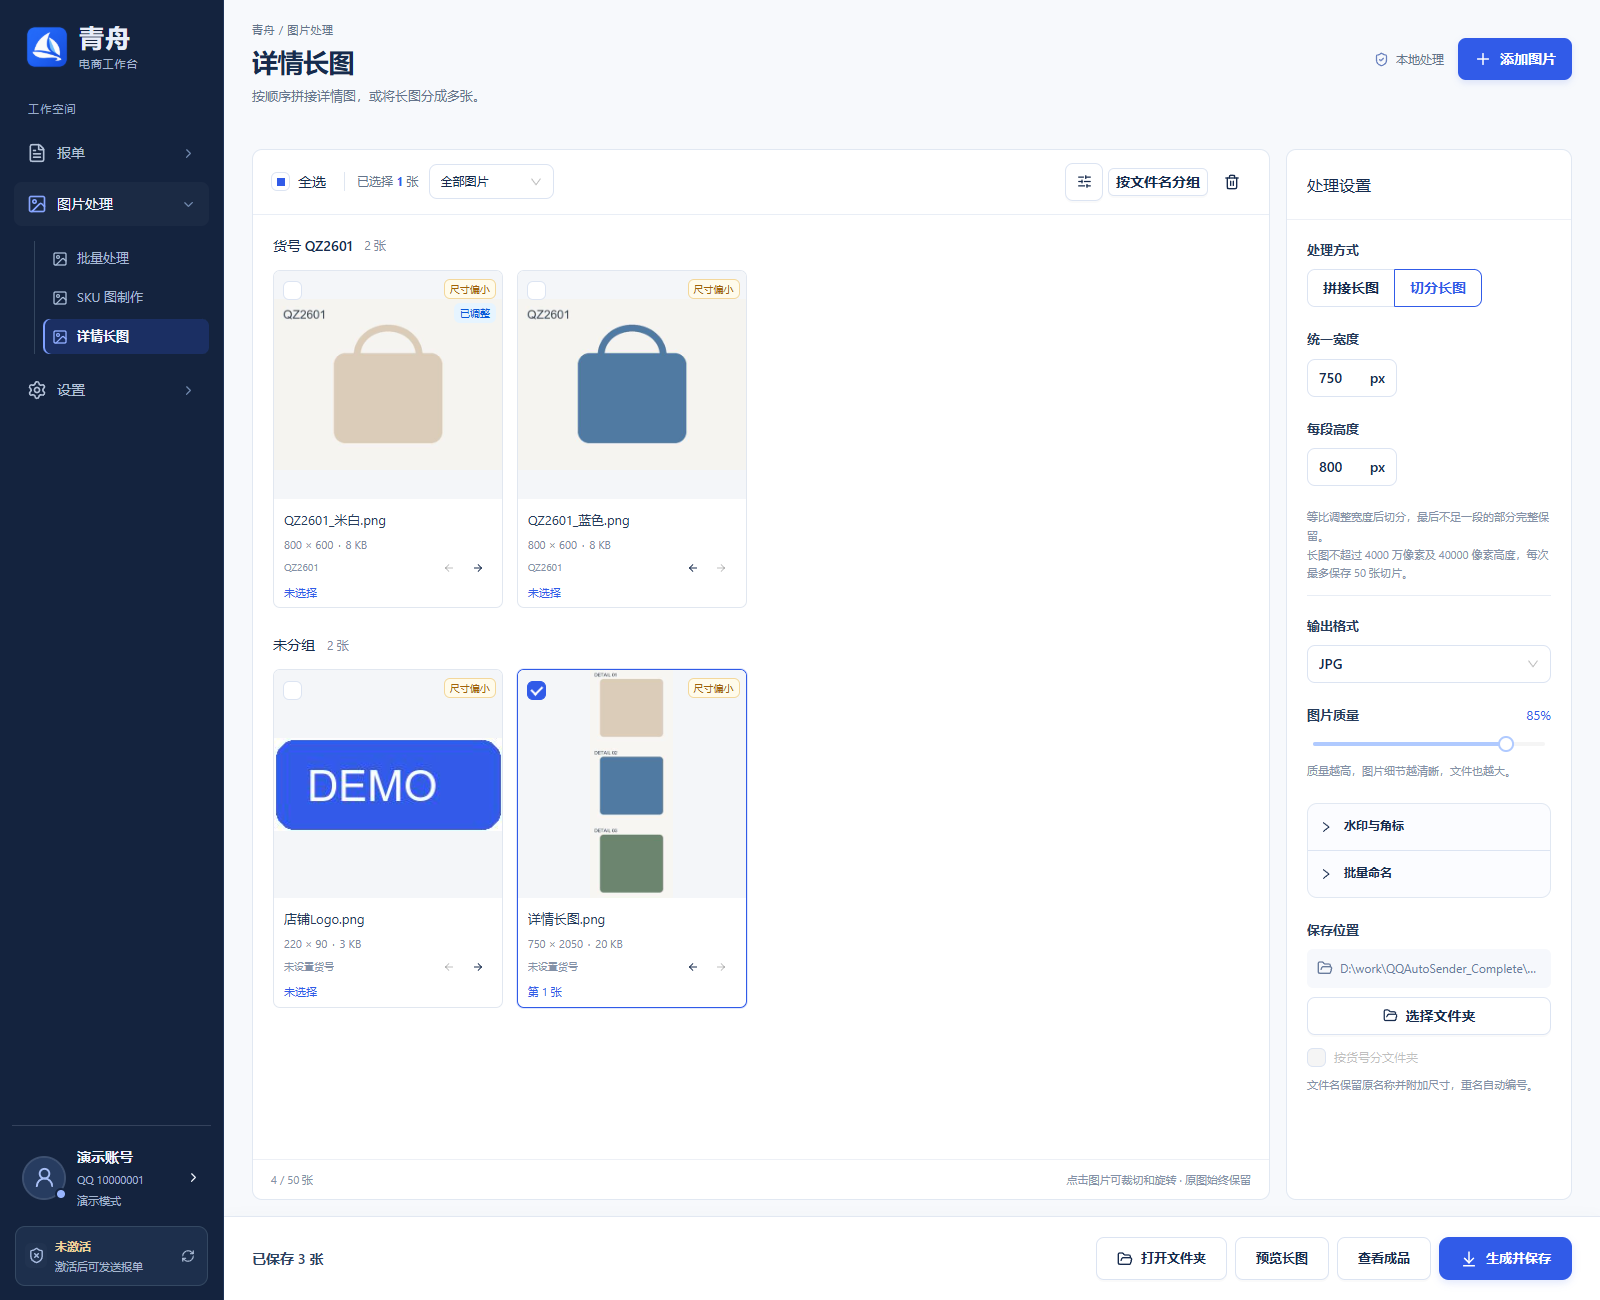This screenshot has height=1300, width=1600.
Task: Check the QZ2601_蓝色.png image checkbox
Action: tap(537, 291)
